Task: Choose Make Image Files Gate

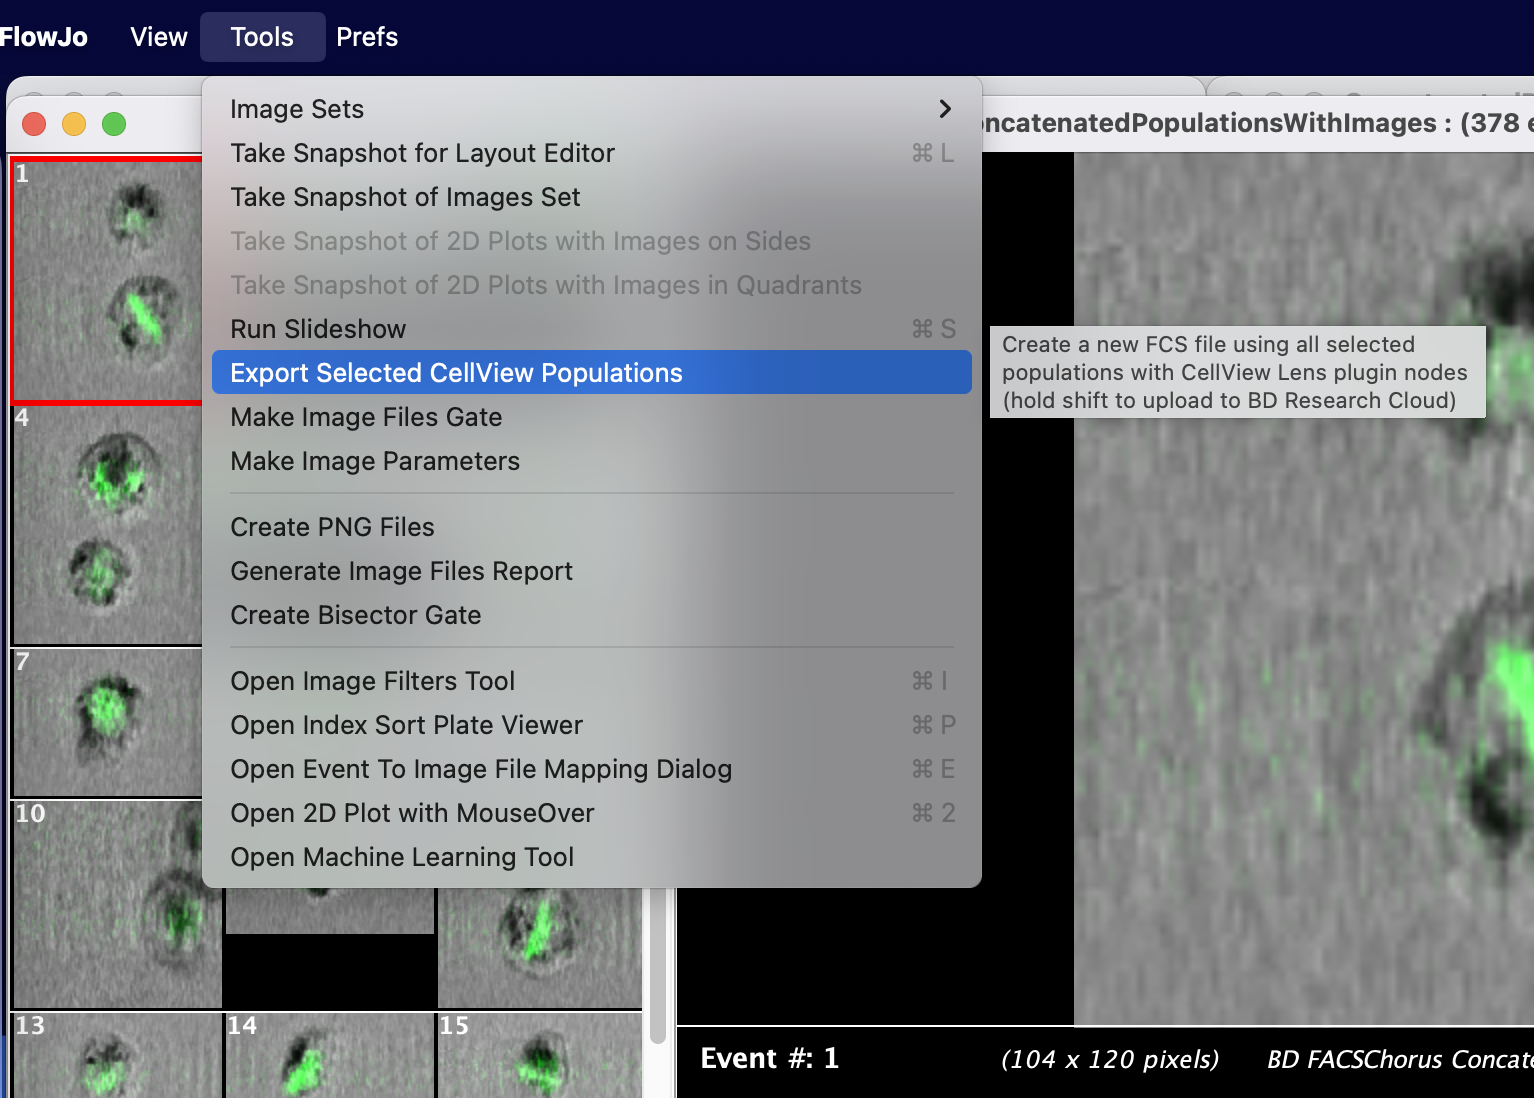Action: pos(366,417)
